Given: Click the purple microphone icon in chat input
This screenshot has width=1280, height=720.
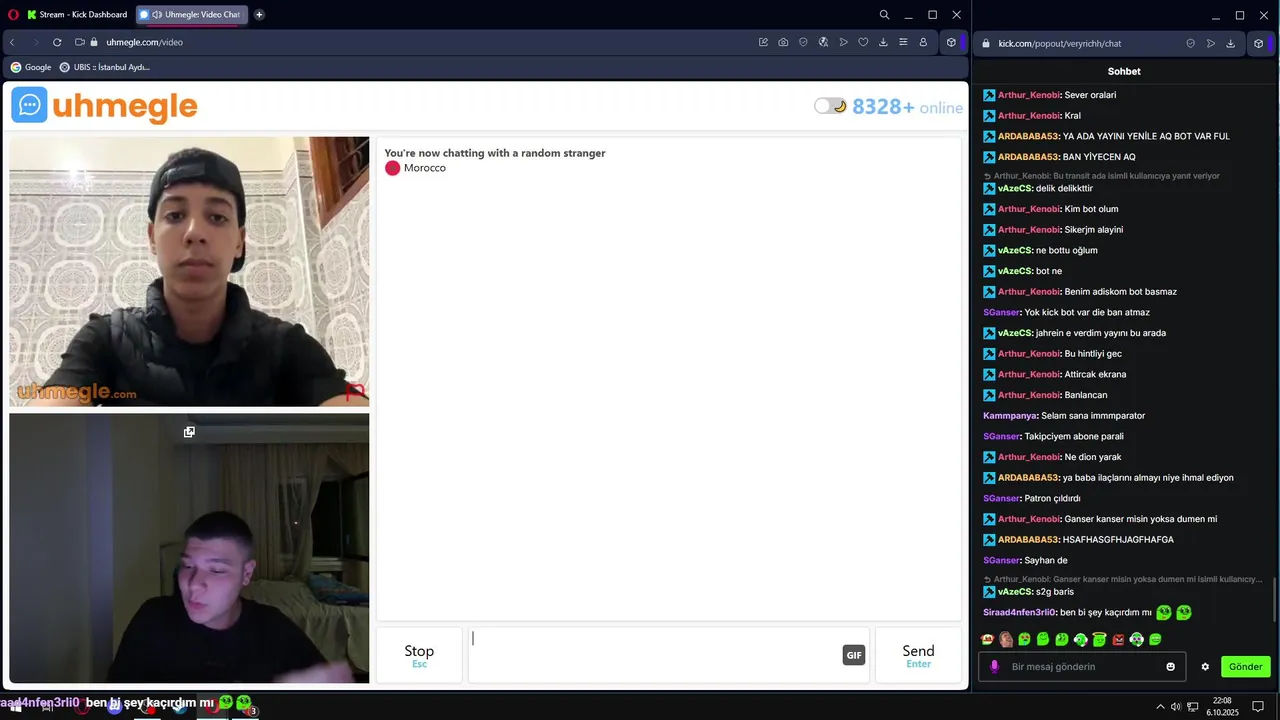Looking at the screenshot, I should pos(994,667).
